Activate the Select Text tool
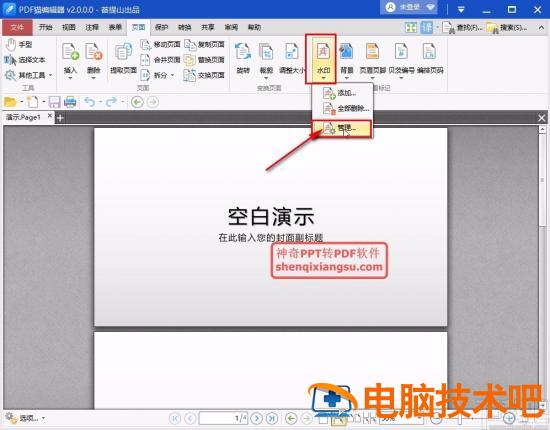 [25, 60]
